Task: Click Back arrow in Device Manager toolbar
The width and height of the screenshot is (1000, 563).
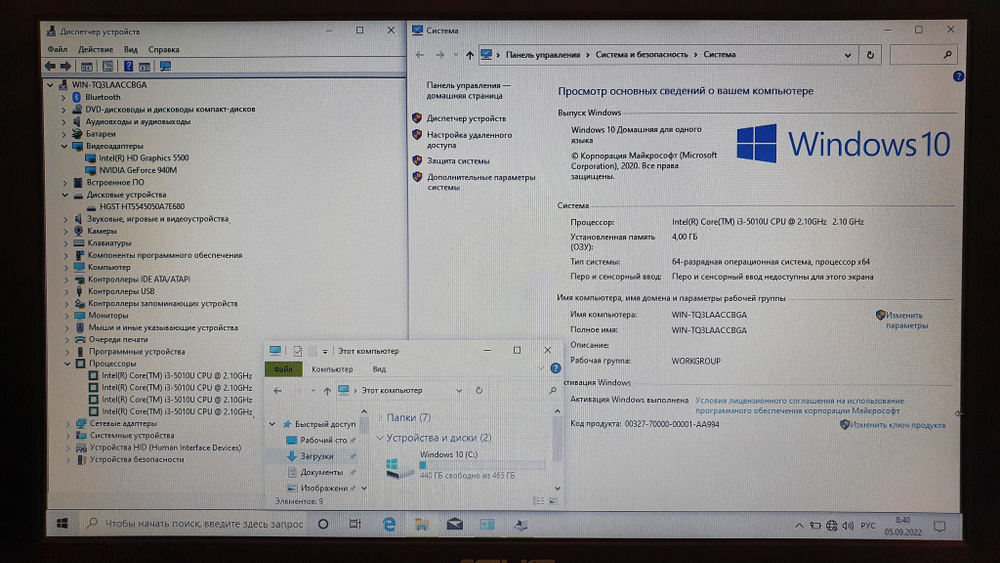Action: click(x=50, y=66)
